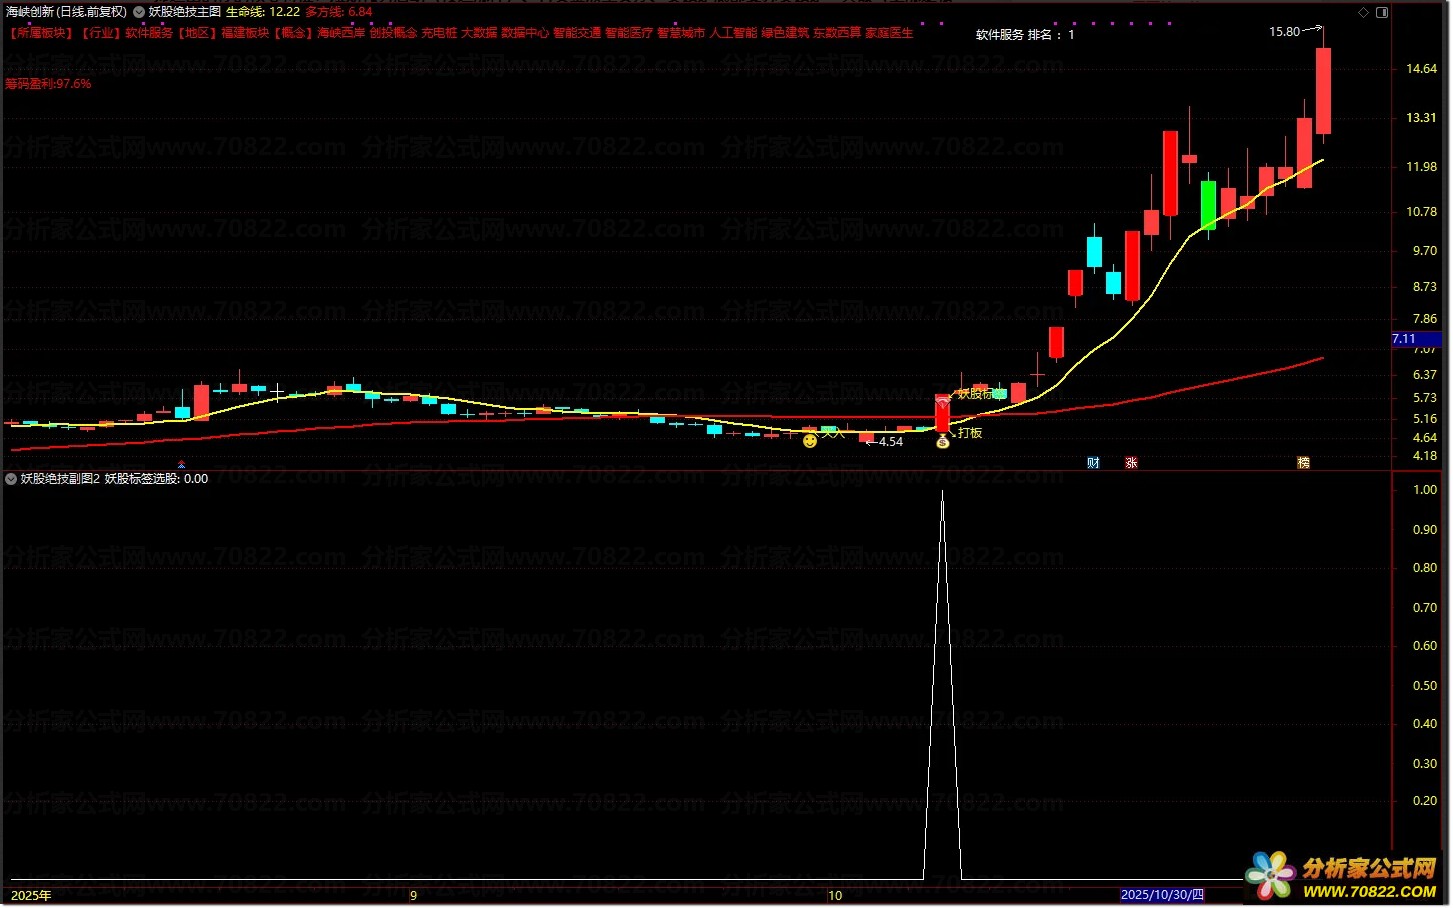Image resolution: width=1453 pixels, height=908 pixels.
Task: Click the 软件服务 排名：1 label
Action: 1025,35
